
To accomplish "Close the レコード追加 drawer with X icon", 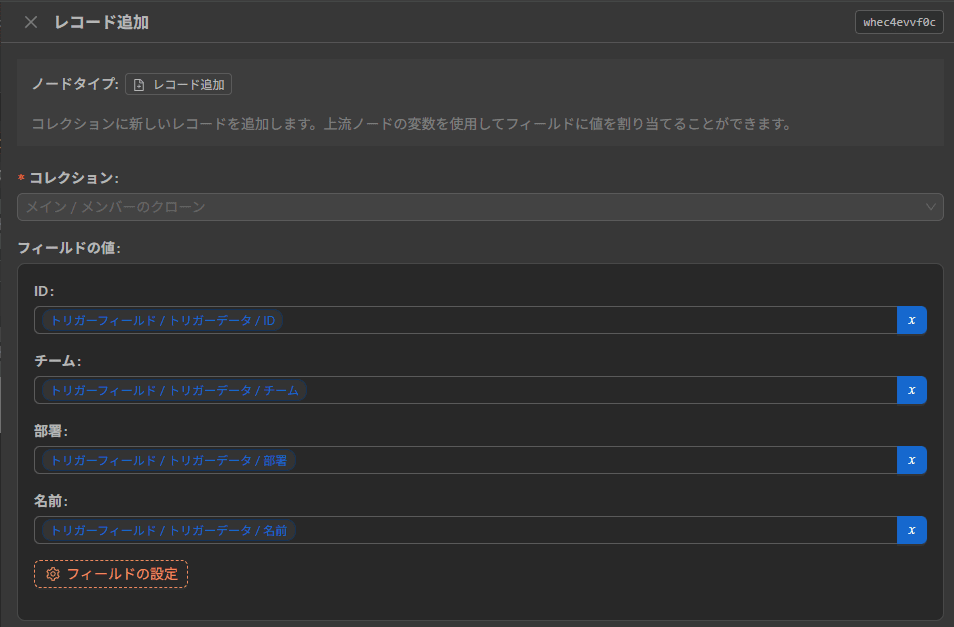I will pos(31,23).
